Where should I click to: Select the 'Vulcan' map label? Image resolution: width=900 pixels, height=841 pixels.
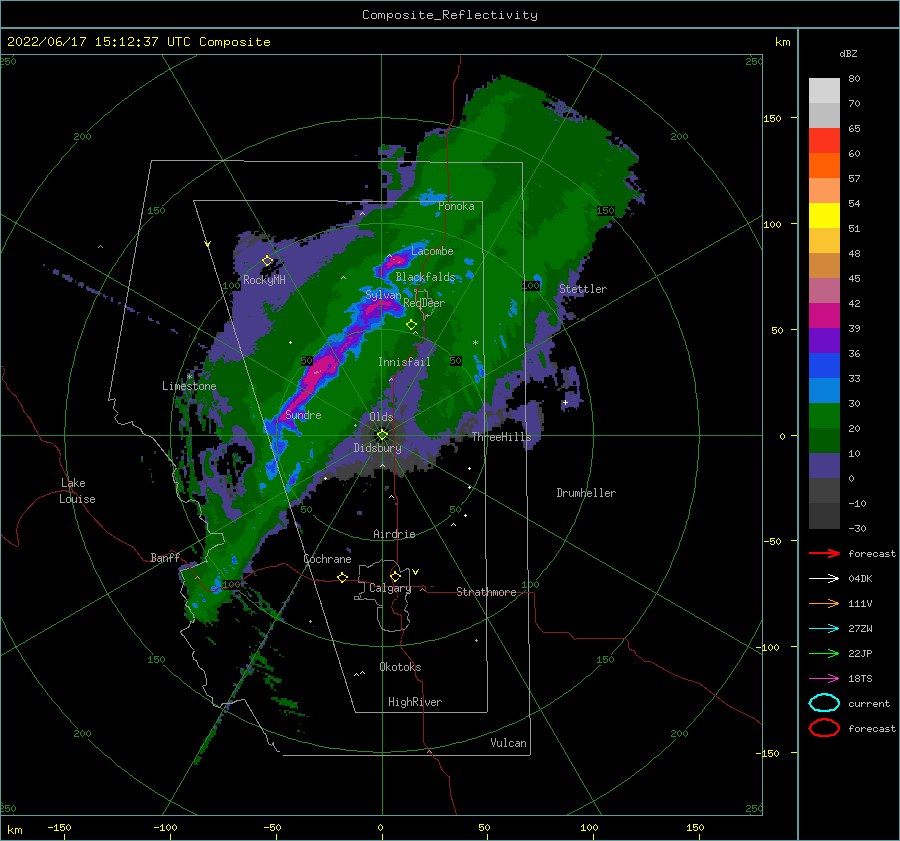coord(509,742)
